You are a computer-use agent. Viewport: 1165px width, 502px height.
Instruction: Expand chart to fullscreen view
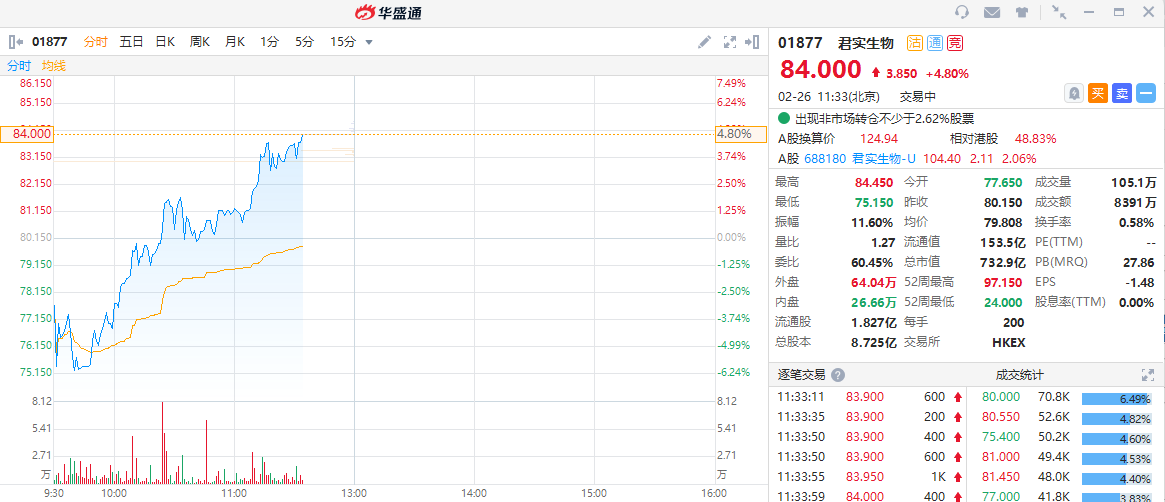(x=730, y=42)
